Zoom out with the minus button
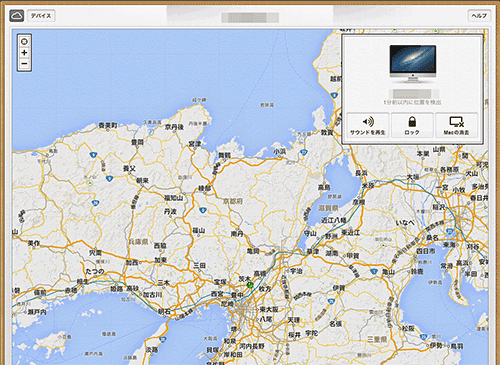500x365 pixels. (x=24, y=64)
